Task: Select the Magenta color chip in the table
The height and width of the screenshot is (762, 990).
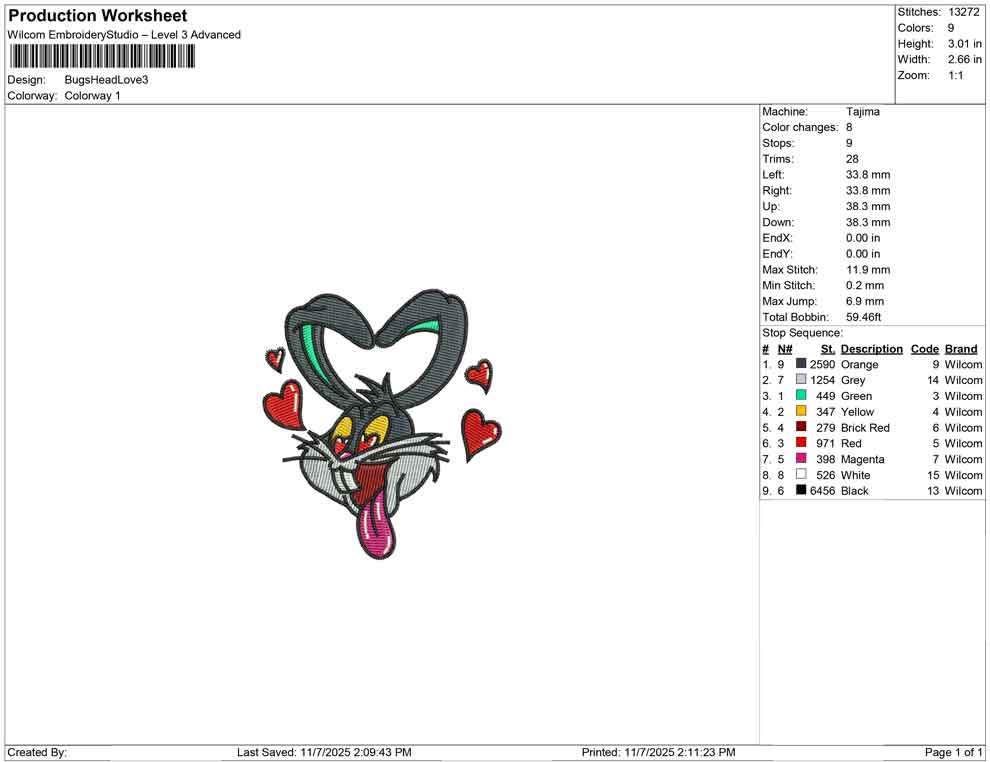Action: [x=799, y=459]
